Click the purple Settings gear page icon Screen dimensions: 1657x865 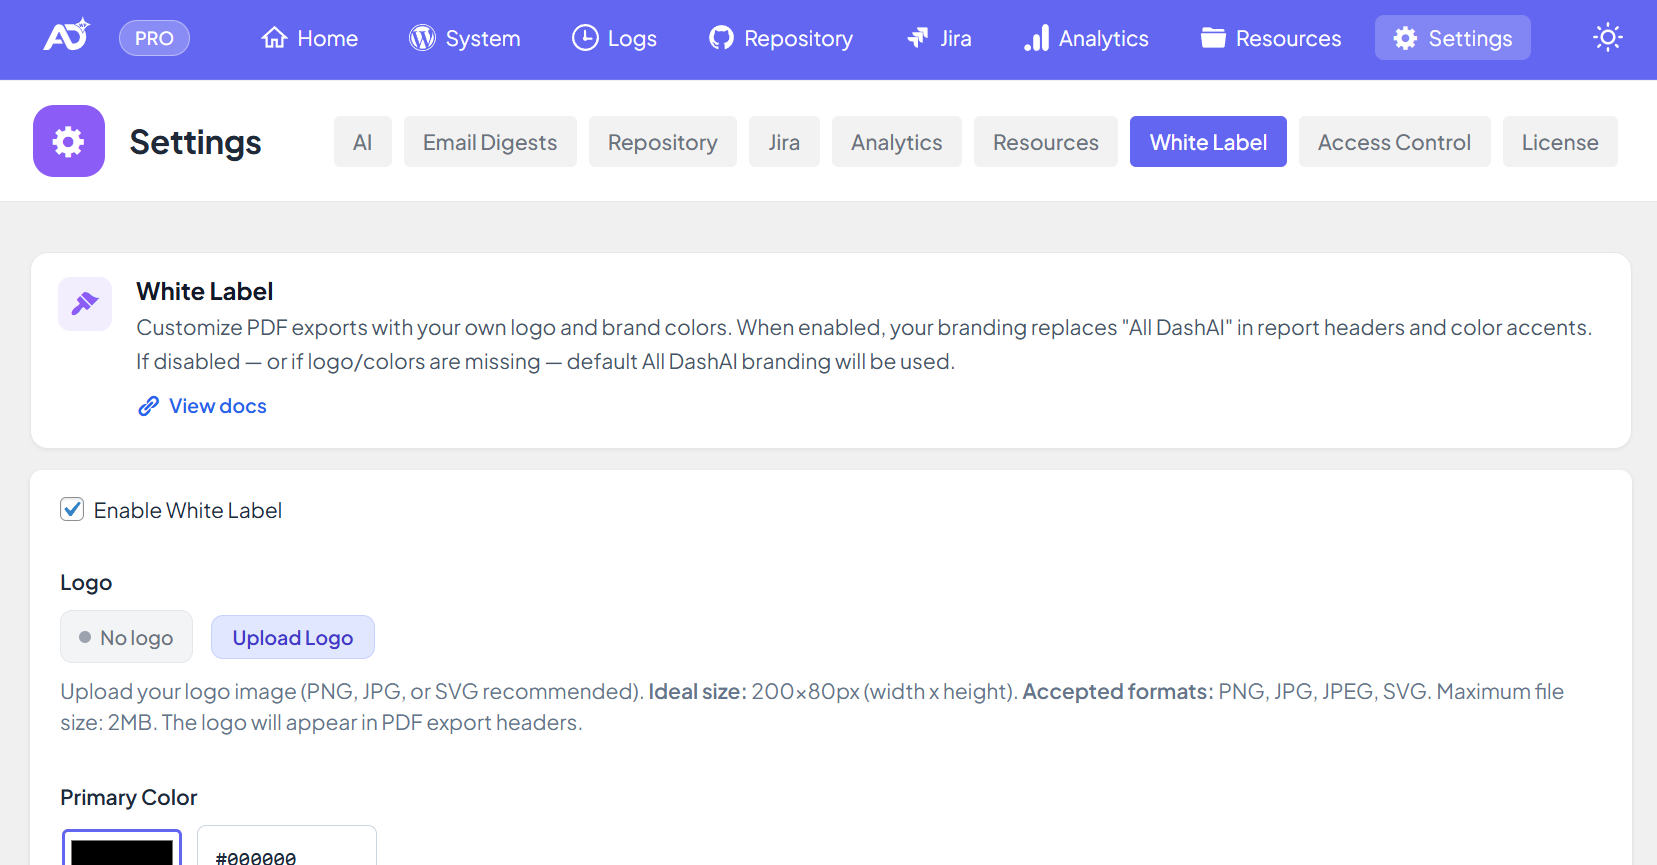coord(69,141)
